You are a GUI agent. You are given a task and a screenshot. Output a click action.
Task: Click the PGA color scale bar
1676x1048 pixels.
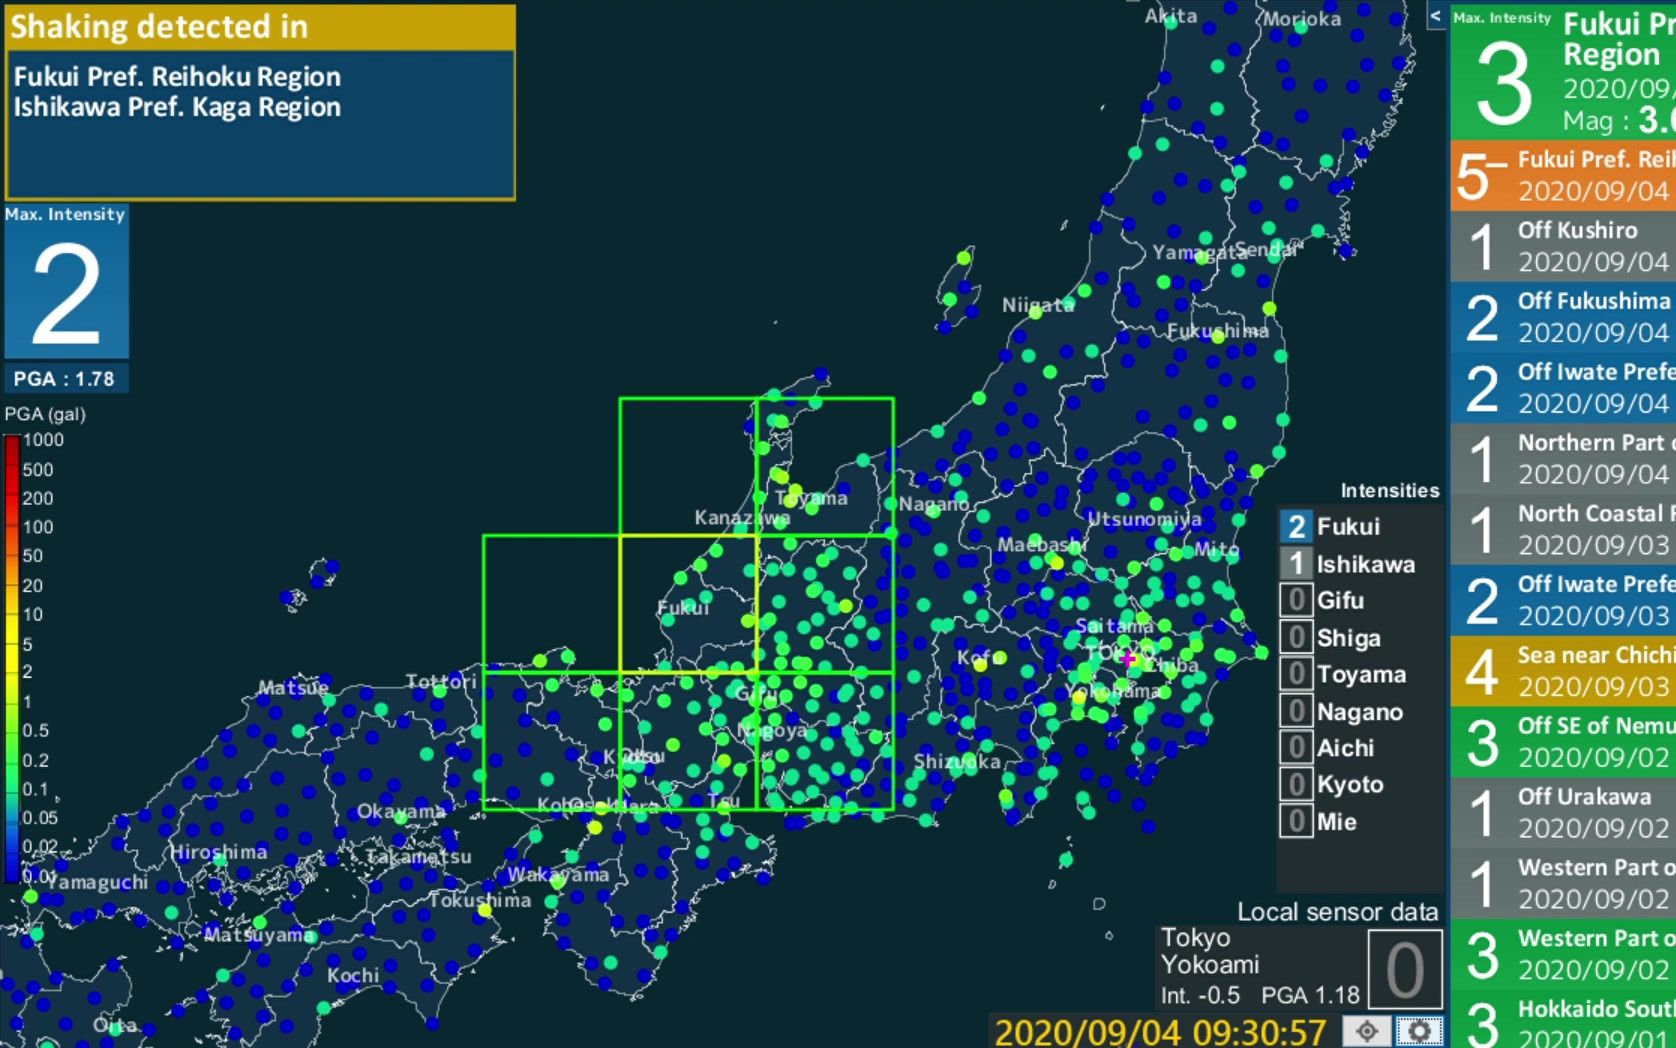coord(12,659)
